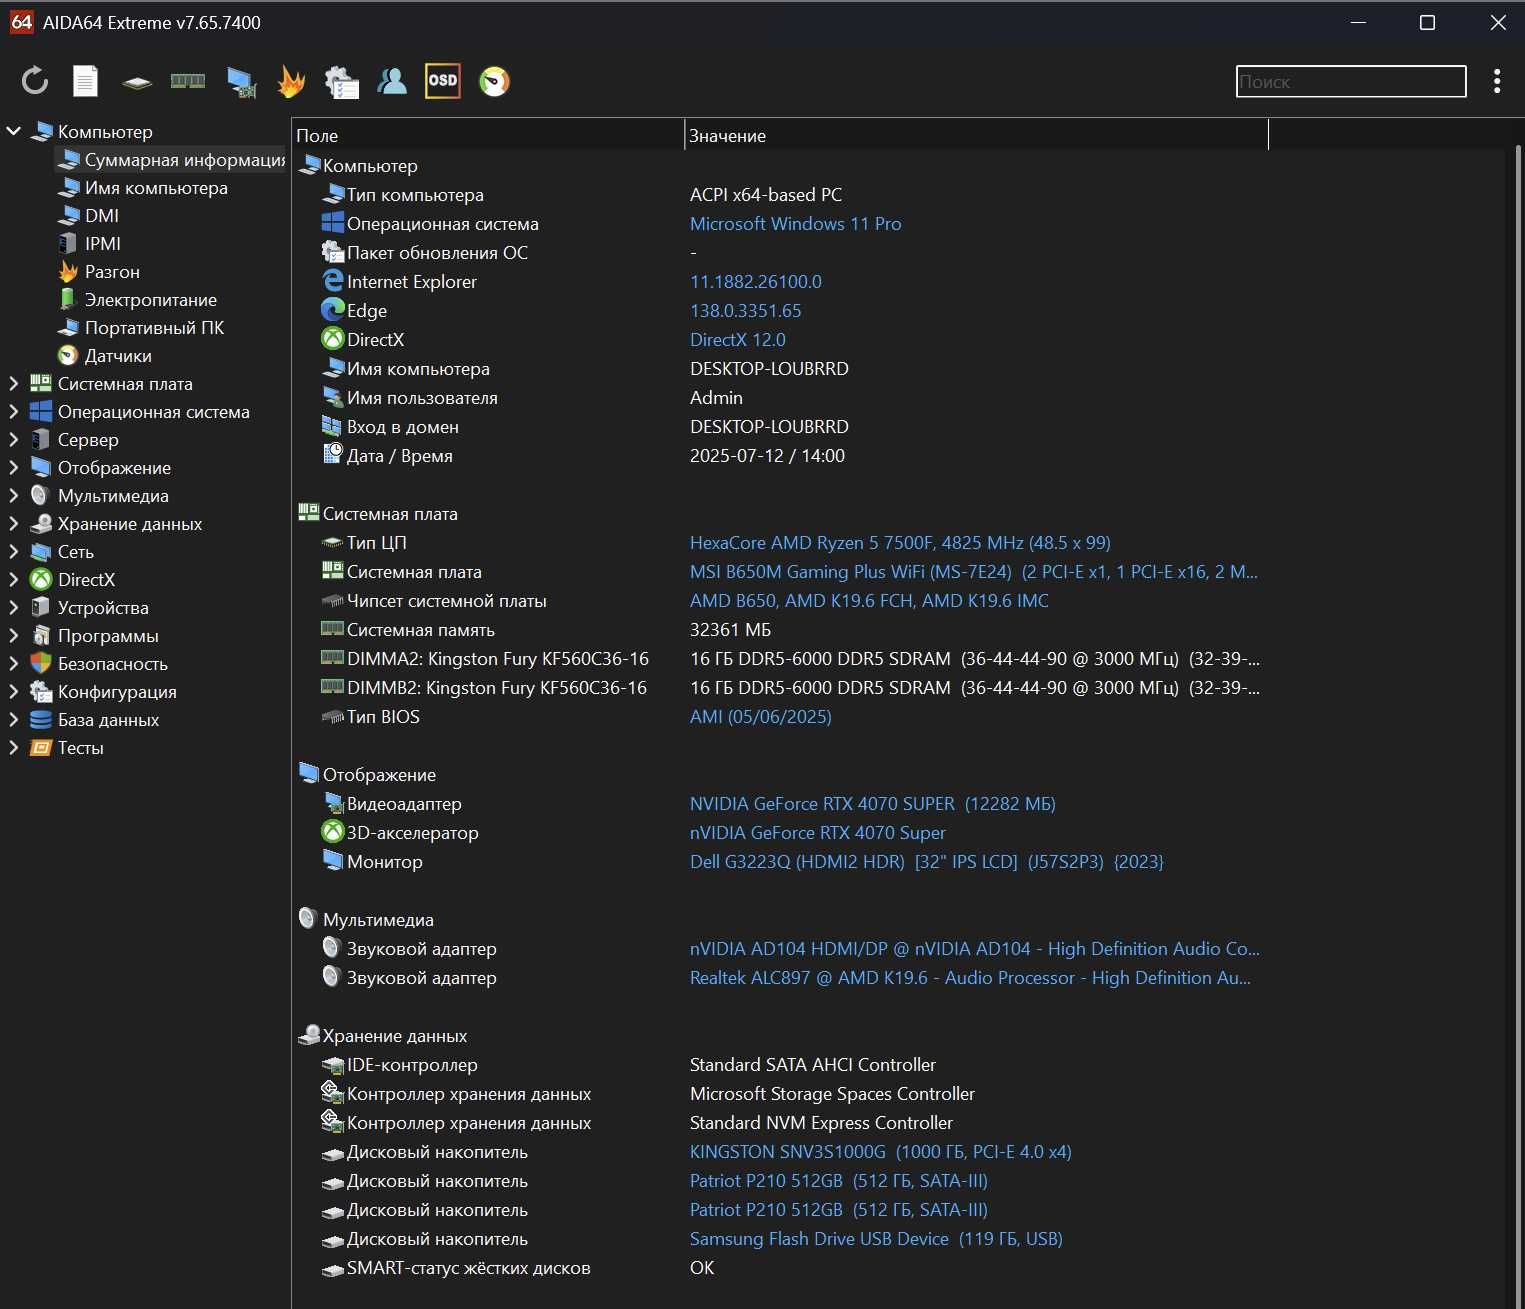
Task: Click the Датчики gauge icon in sidebar
Action: (x=68, y=356)
